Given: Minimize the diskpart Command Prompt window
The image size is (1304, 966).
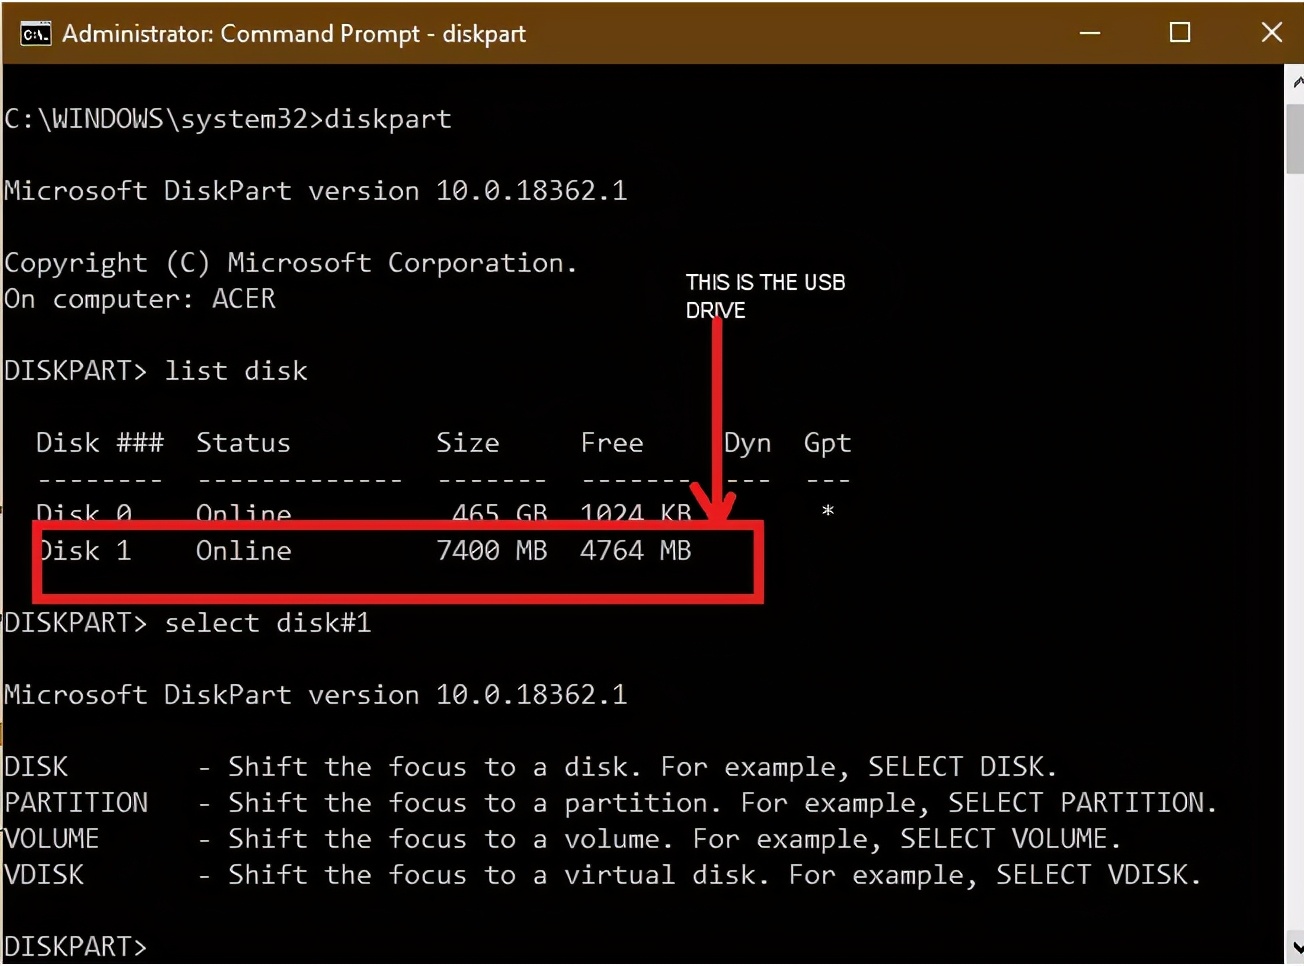Looking at the screenshot, I should [x=1090, y=33].
